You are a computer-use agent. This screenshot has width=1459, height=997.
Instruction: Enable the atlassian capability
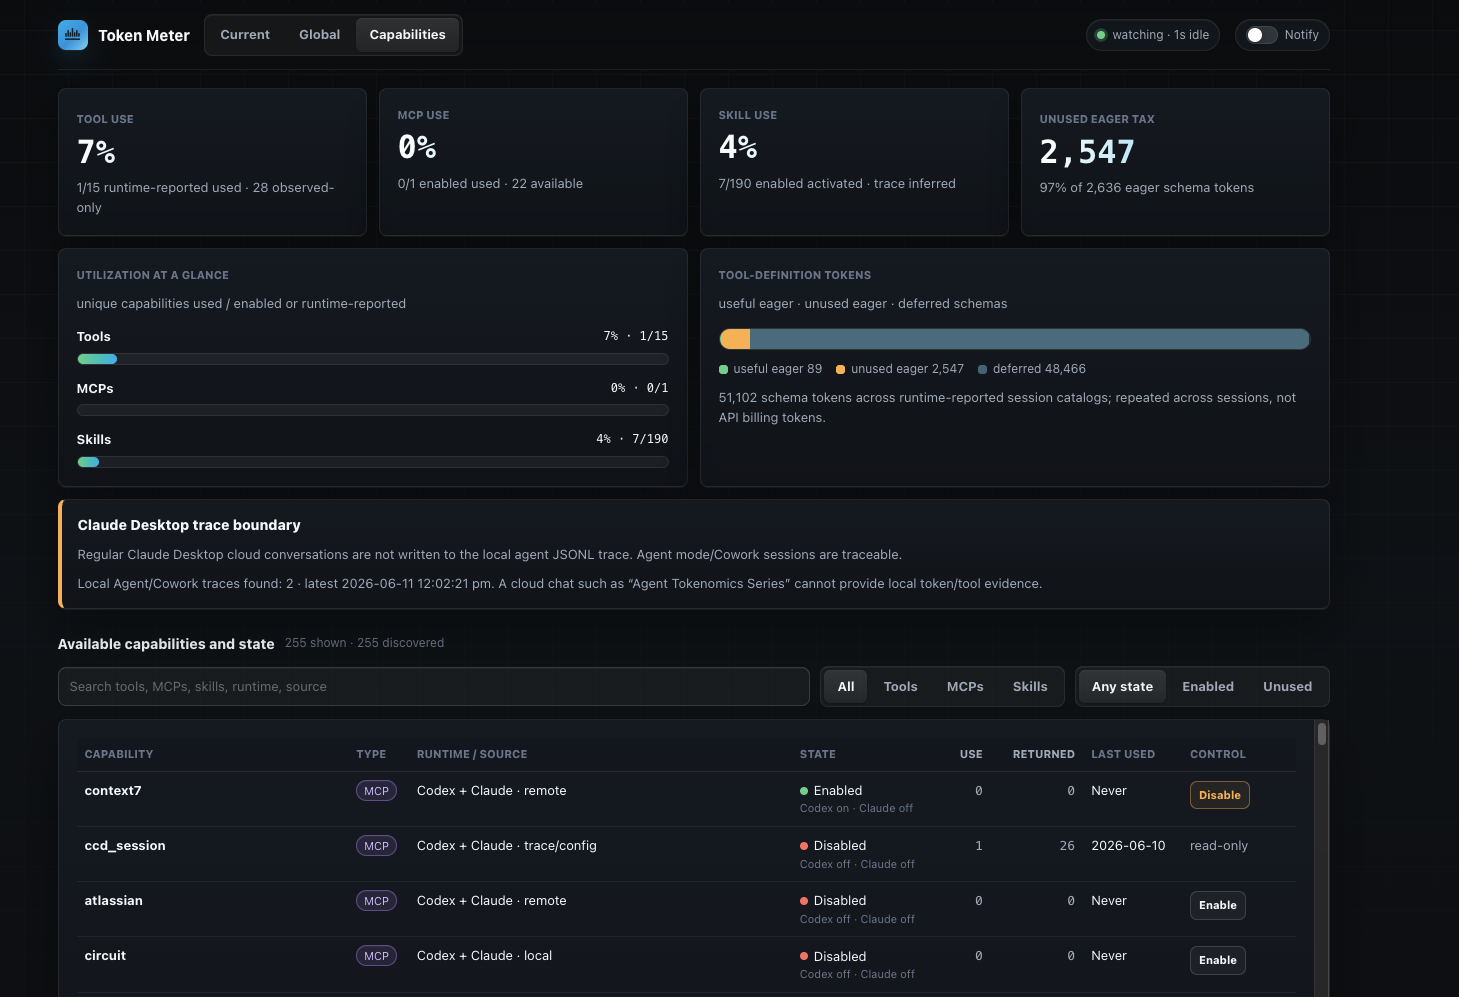(x=1217, y=905)
